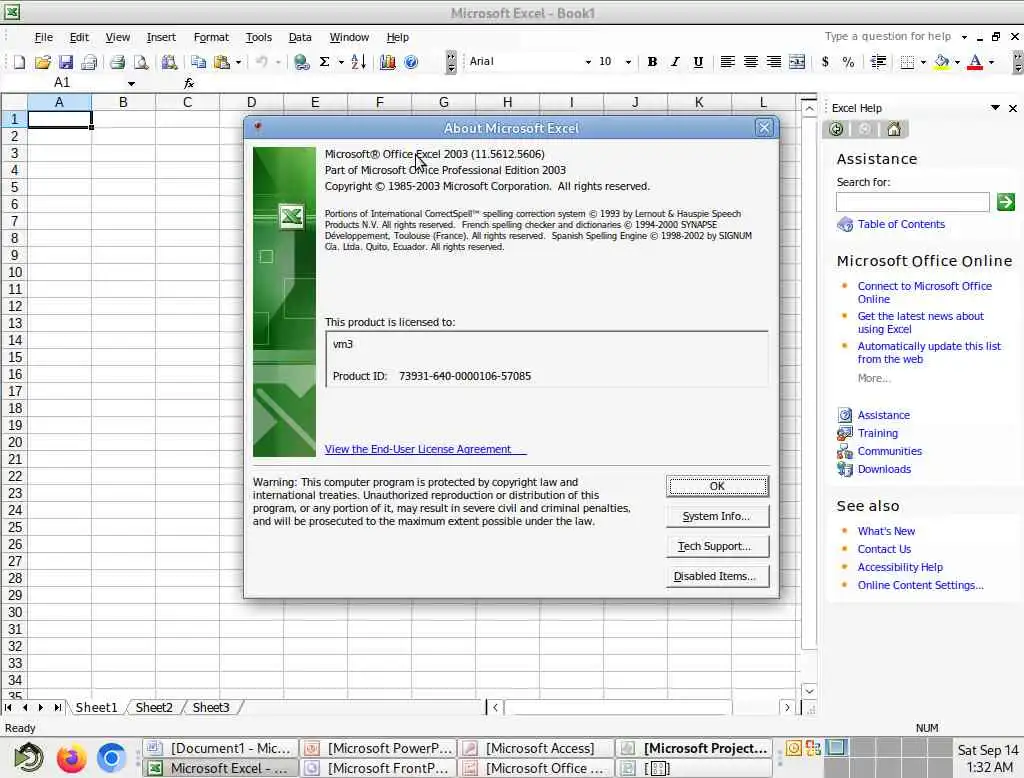
Task: Align cell text left
Action: click(x=728, y=62)
